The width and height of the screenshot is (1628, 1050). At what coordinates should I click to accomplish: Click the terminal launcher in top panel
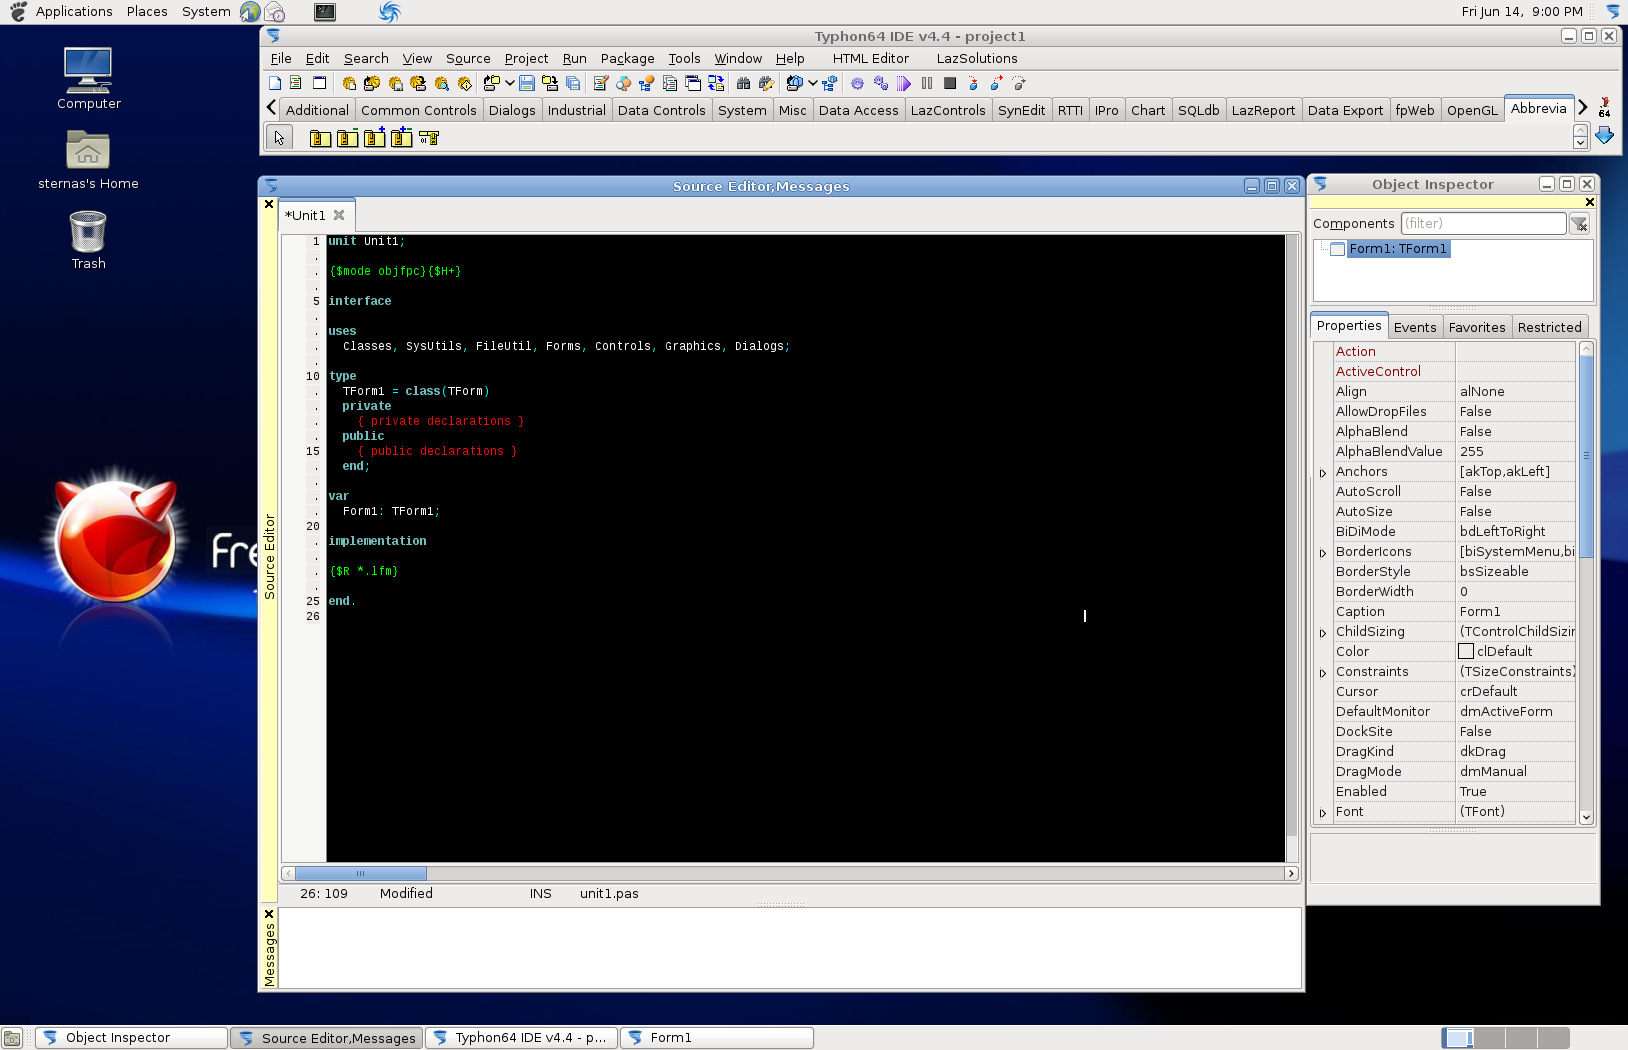(324, 12)
